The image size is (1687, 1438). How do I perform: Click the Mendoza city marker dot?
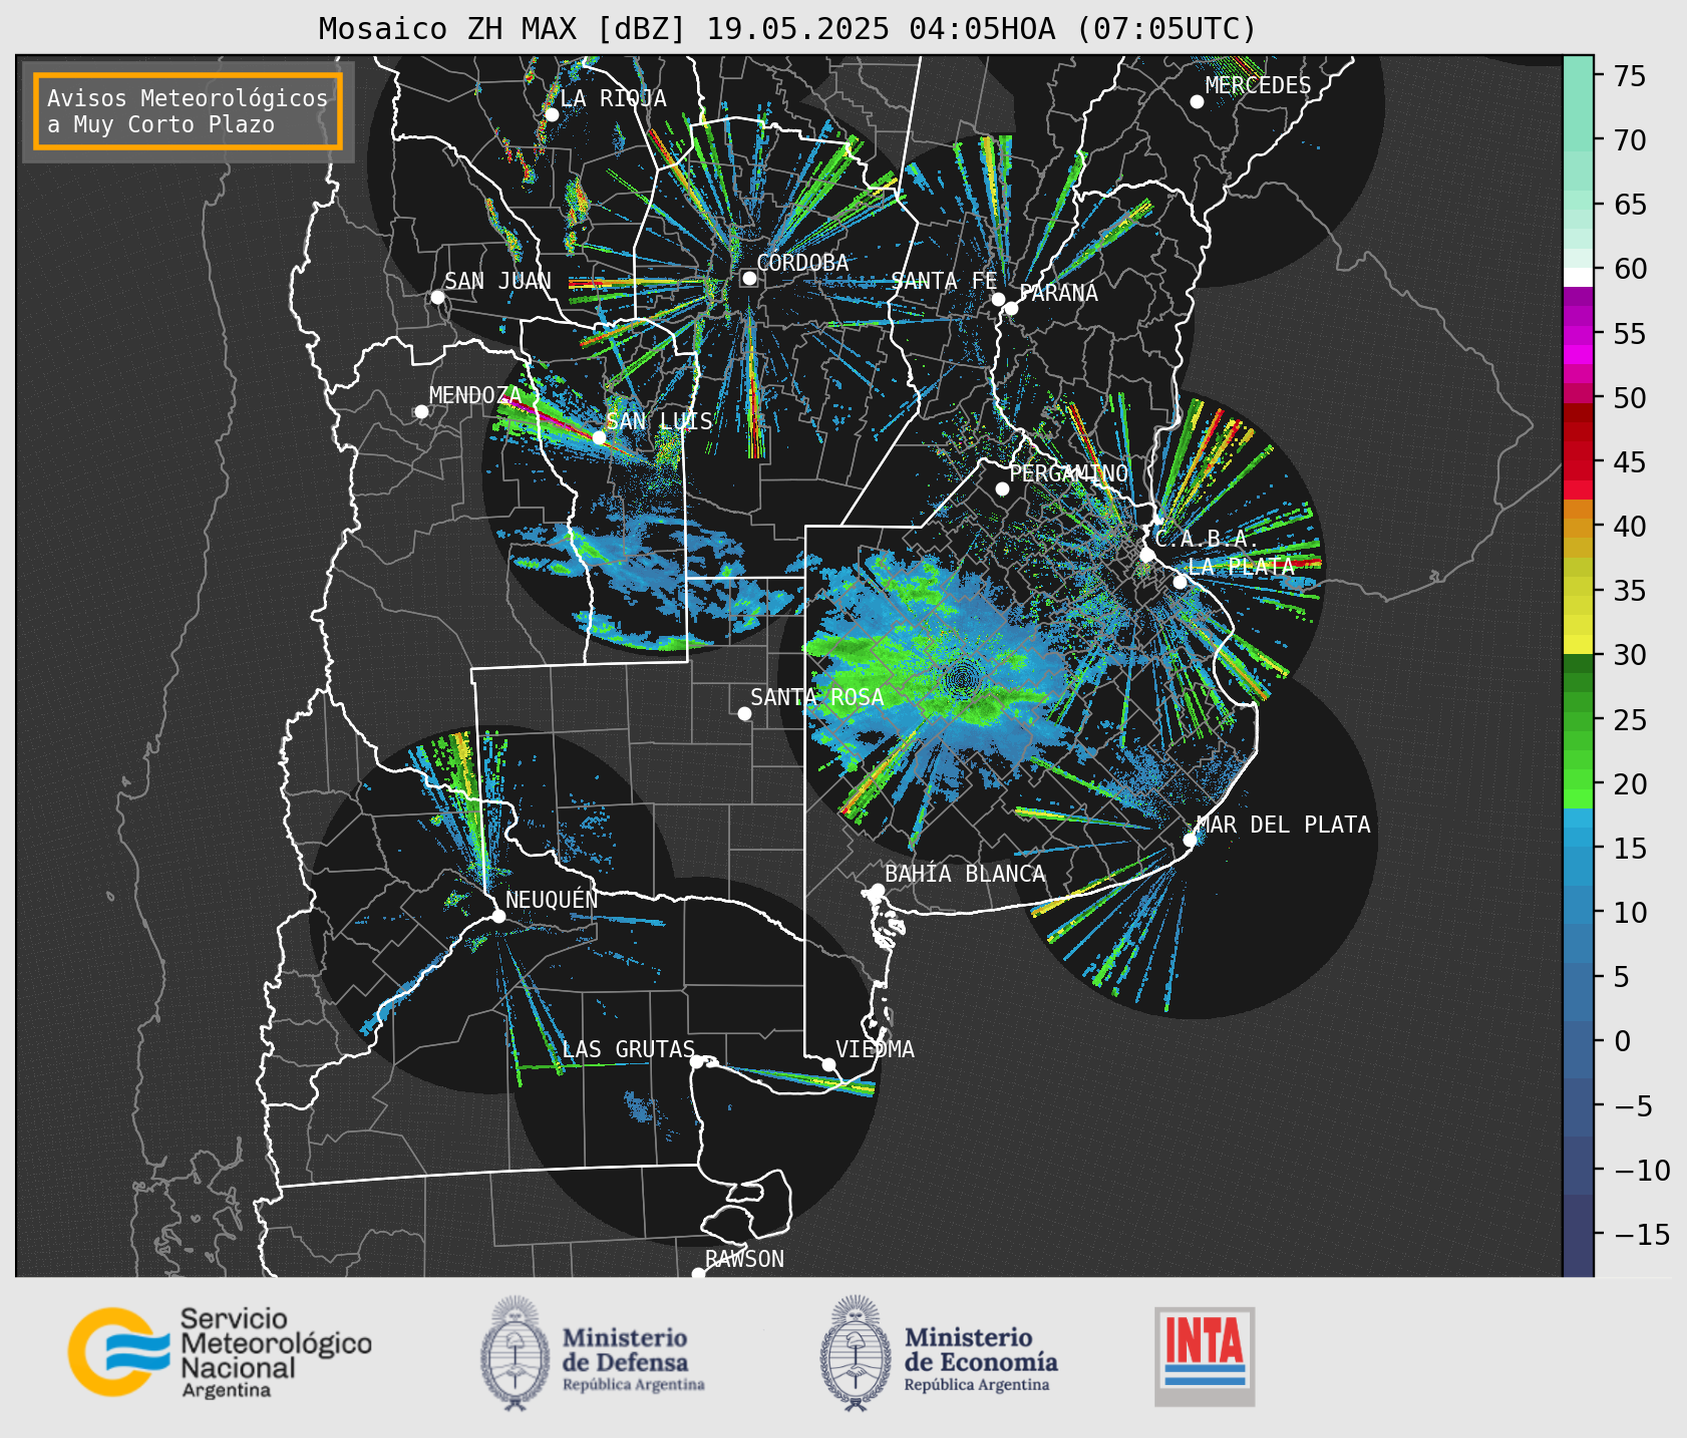point(421,412)
